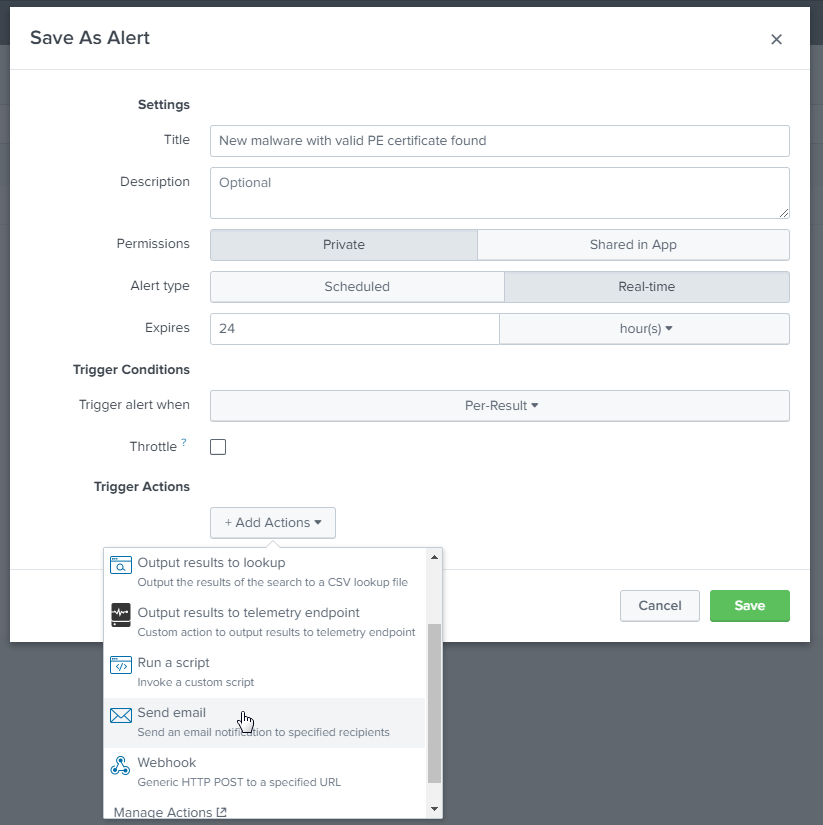This screenshot has width=823, height=825.
Task: Open the Add Actions dropdown
Action: [272, 522]
